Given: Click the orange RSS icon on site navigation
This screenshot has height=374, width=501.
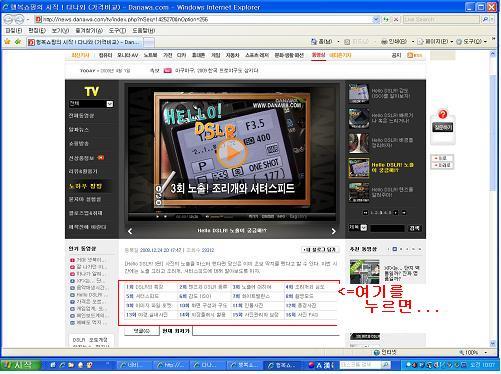Looking at the screenshot, I should (410, 55).
